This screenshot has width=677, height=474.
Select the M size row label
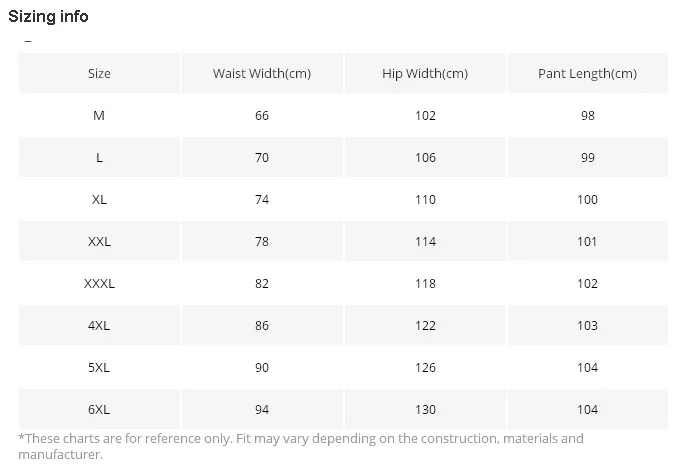(x=99, y=116)
